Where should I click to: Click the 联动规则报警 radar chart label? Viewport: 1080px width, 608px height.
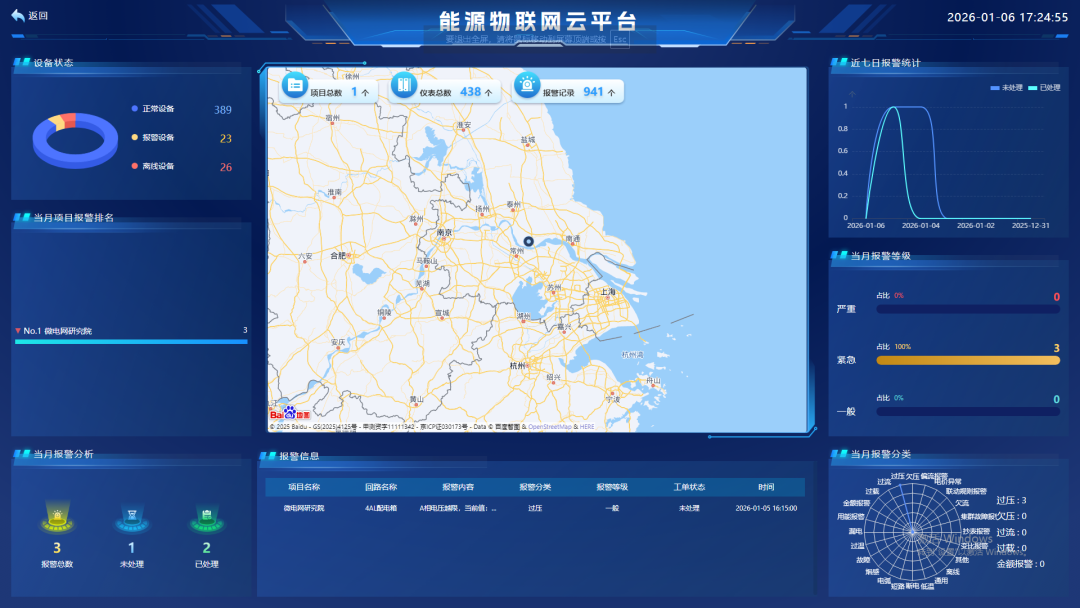[966, 492]
